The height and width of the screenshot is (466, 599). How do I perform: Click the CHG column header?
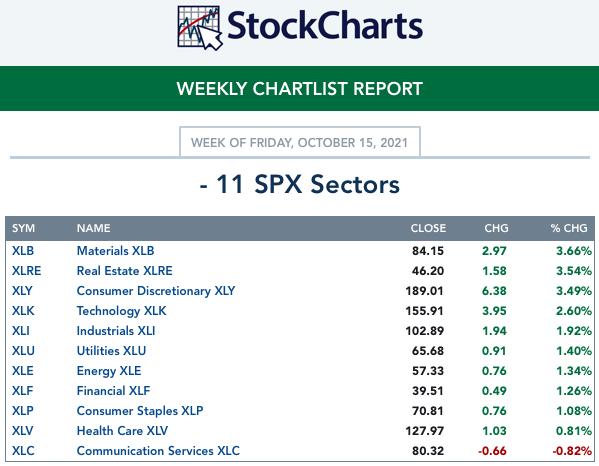coord(496,228)
